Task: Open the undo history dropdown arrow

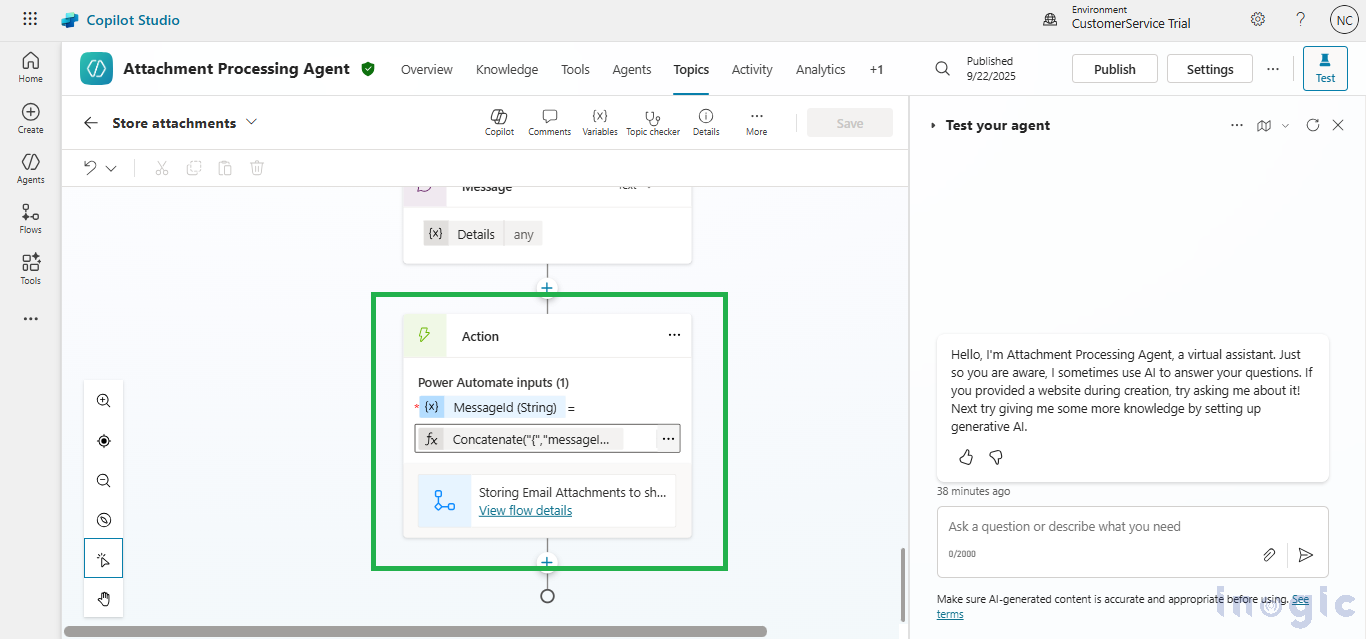Action: tap(111, 168)
